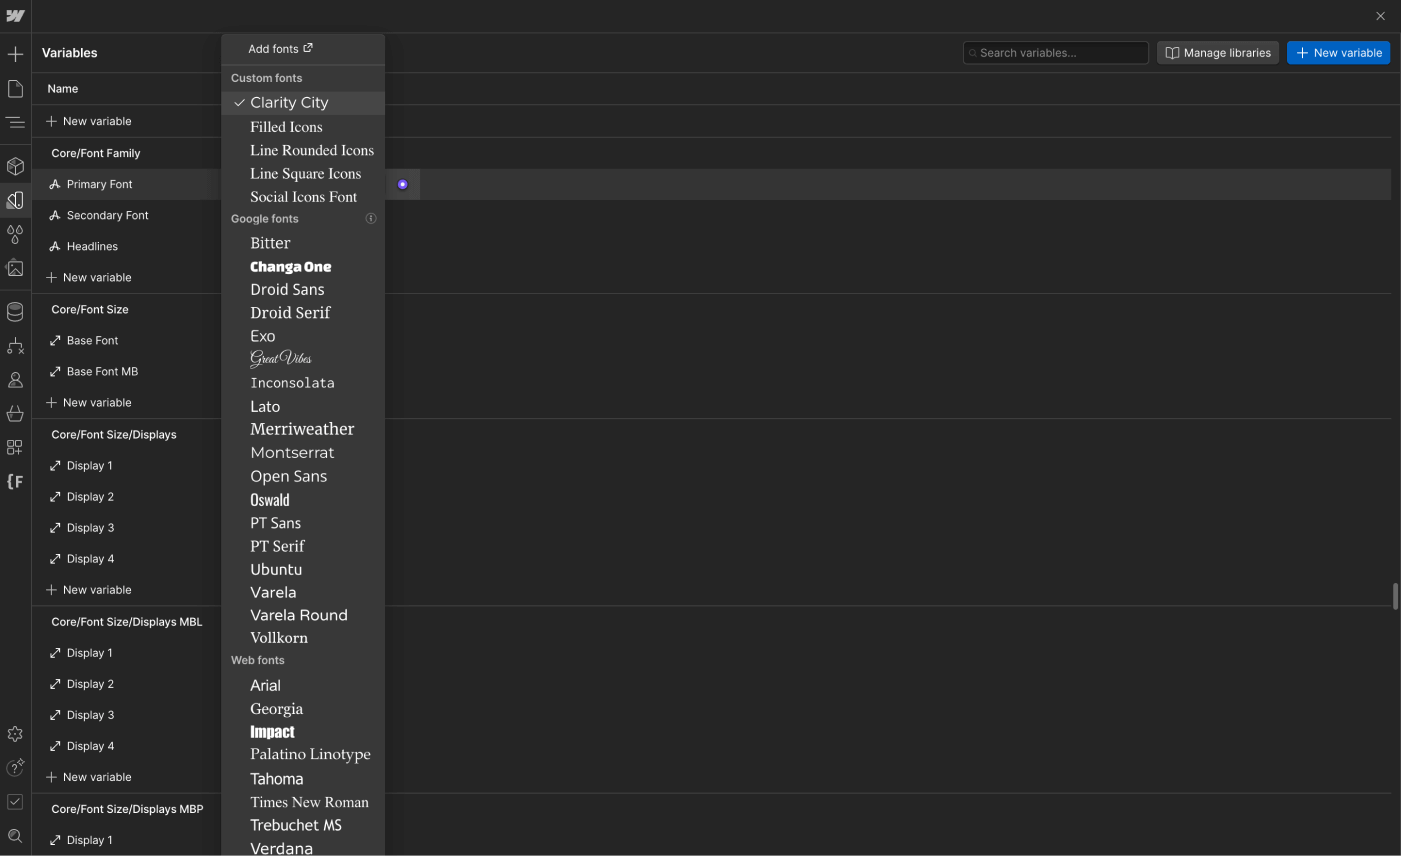The image size is (1401, 856).
Task: Click Add fonts link
Action: click(x=281, y=49)
